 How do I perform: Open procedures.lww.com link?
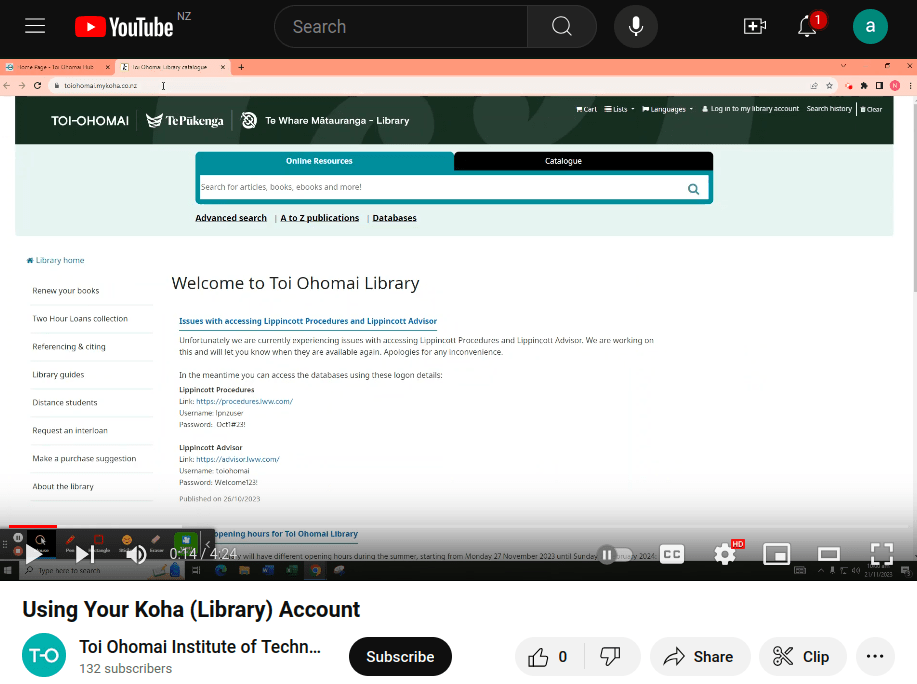tap(244, 402)
